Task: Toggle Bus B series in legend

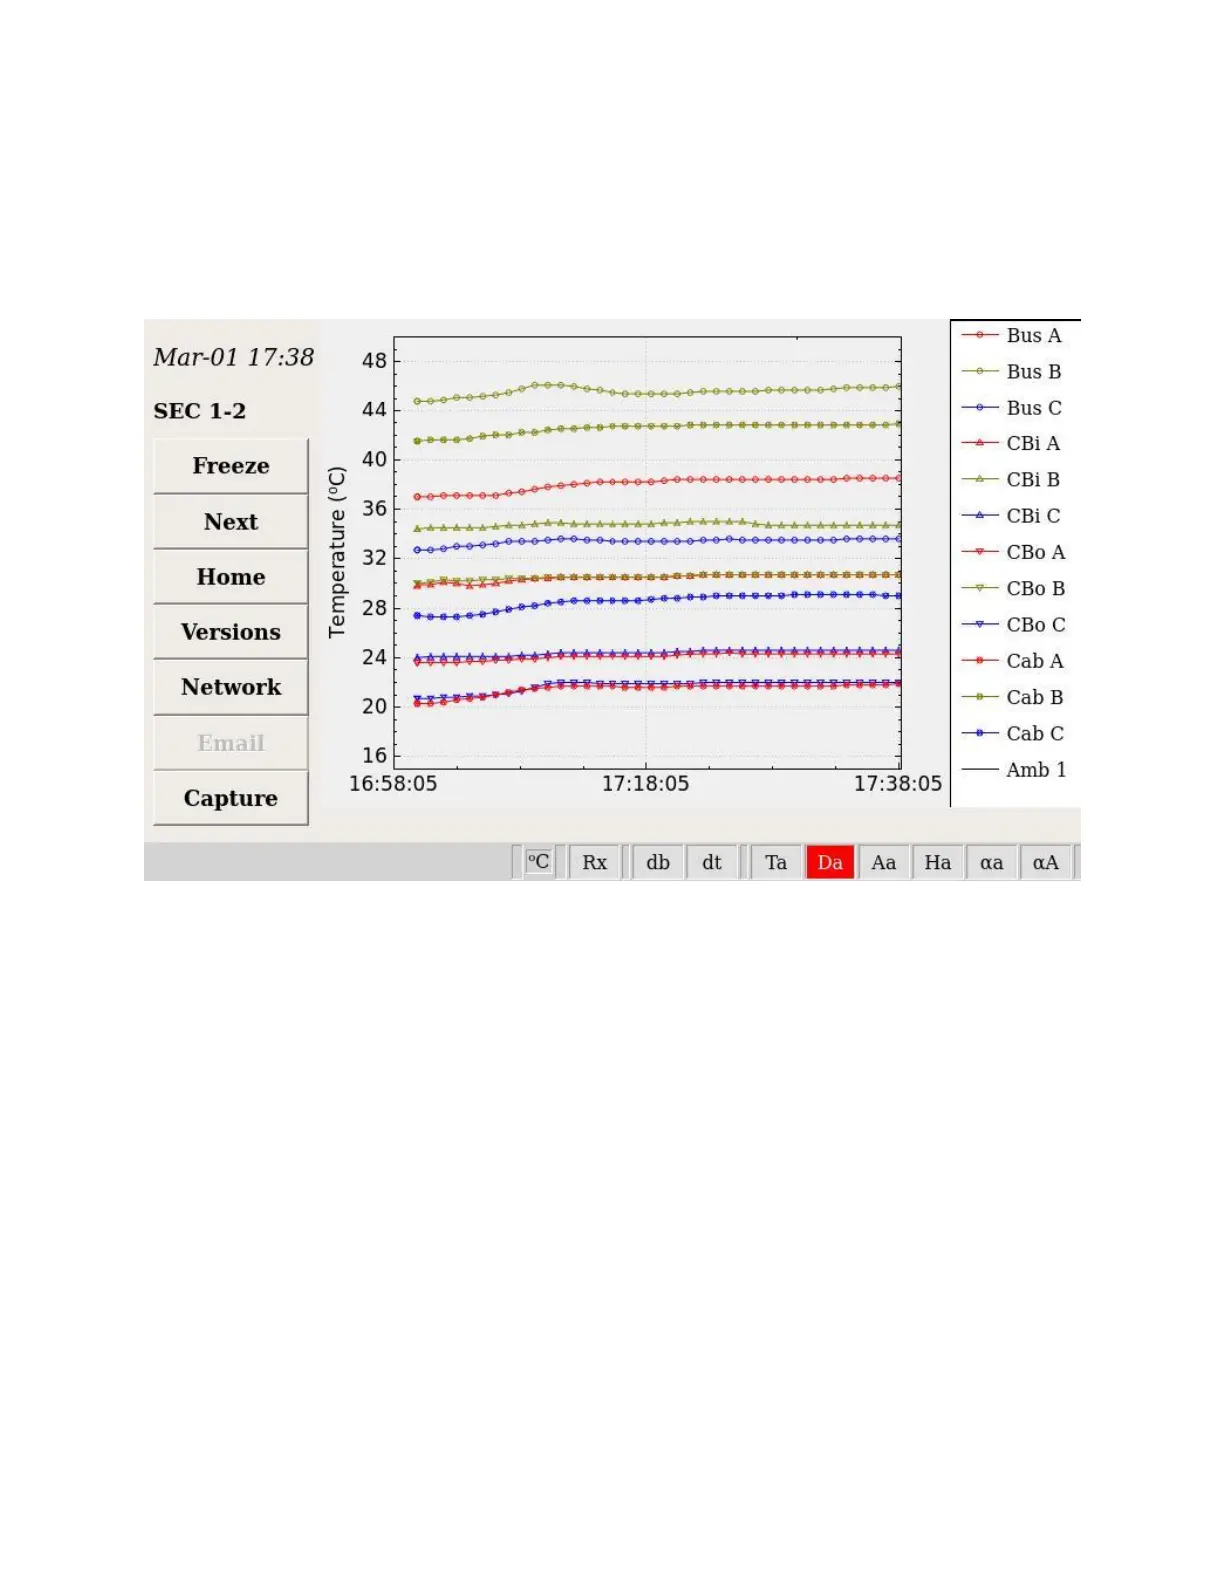Action: tap(1011, 371)
